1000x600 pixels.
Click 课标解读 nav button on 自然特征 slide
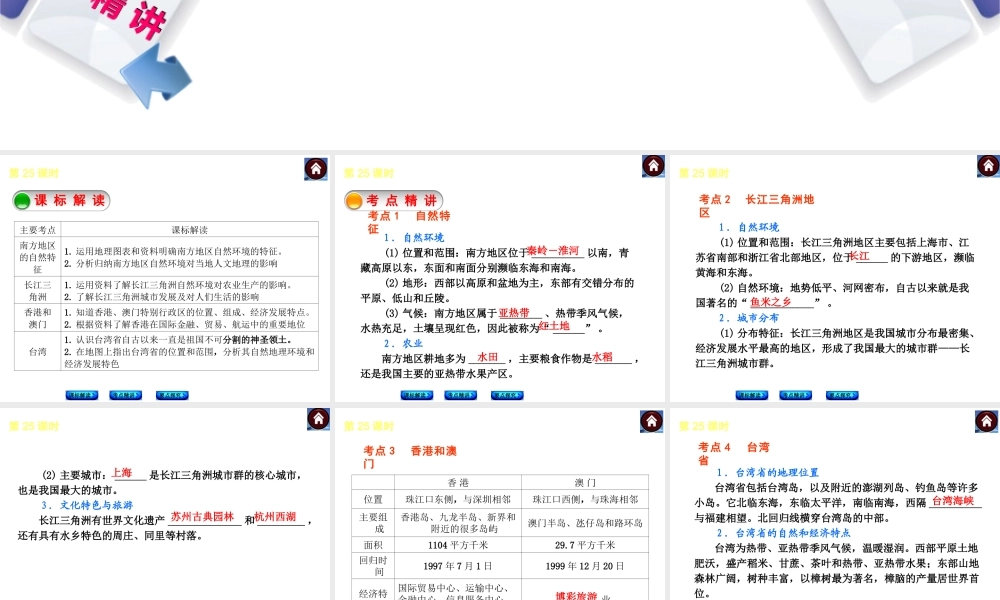[x=416, y=395]
